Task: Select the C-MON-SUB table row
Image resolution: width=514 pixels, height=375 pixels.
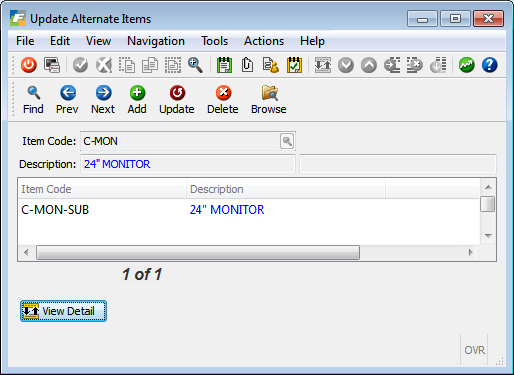Action: coord(249,210)
